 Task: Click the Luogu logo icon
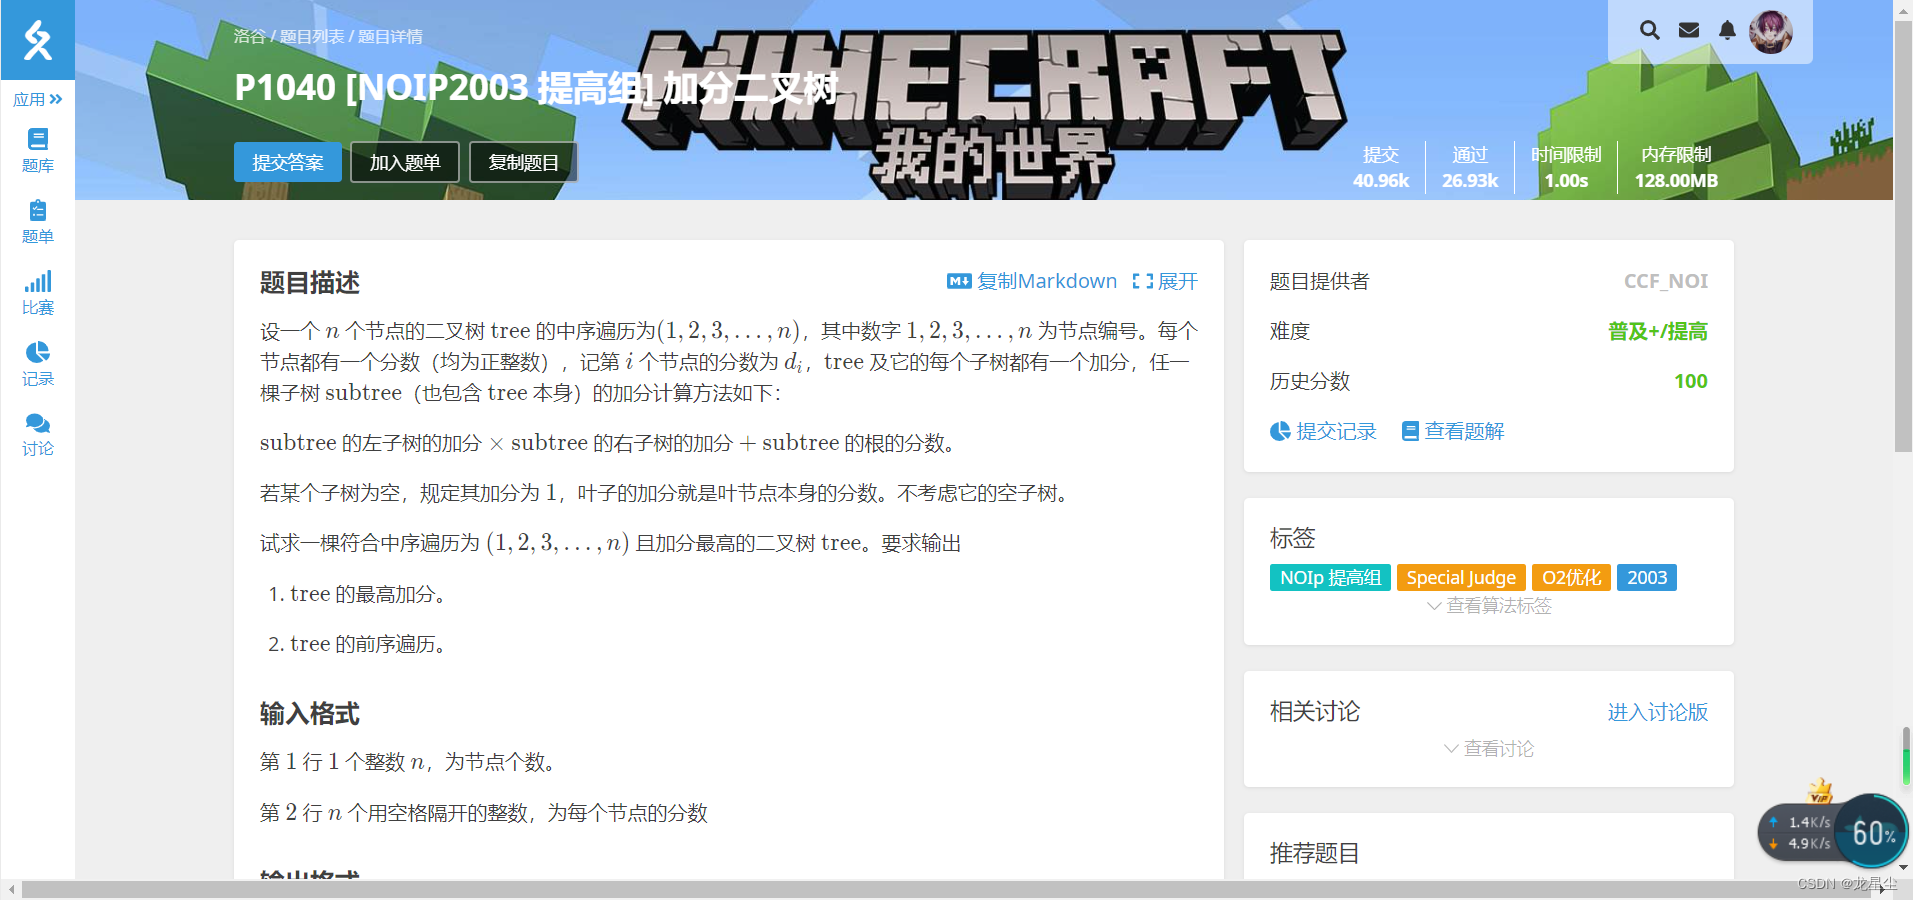click(38, 40)
